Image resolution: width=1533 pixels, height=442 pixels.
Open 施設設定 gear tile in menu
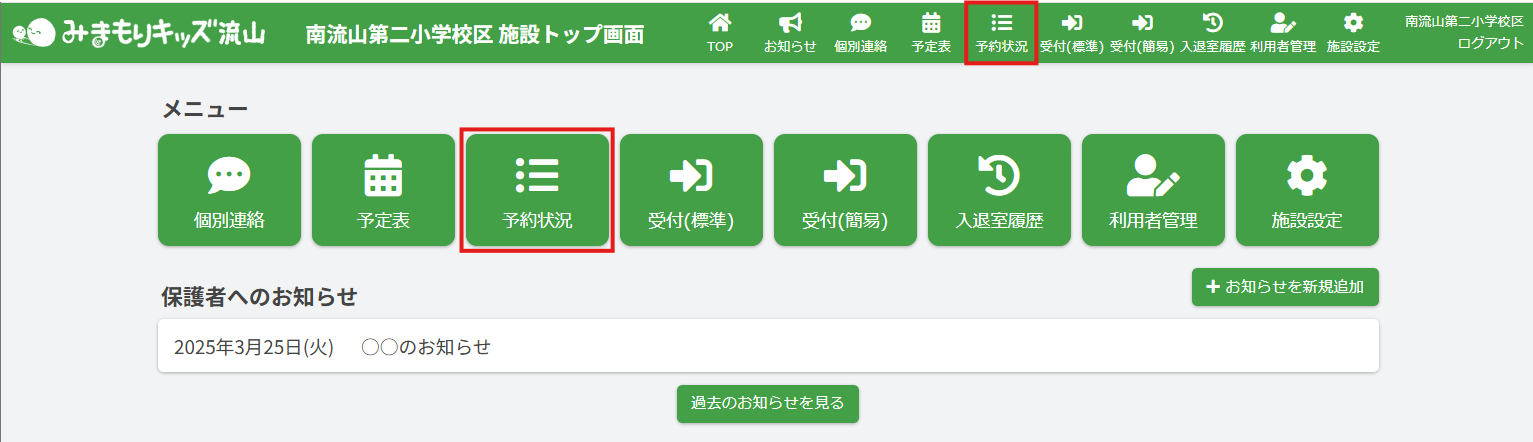1307,190
